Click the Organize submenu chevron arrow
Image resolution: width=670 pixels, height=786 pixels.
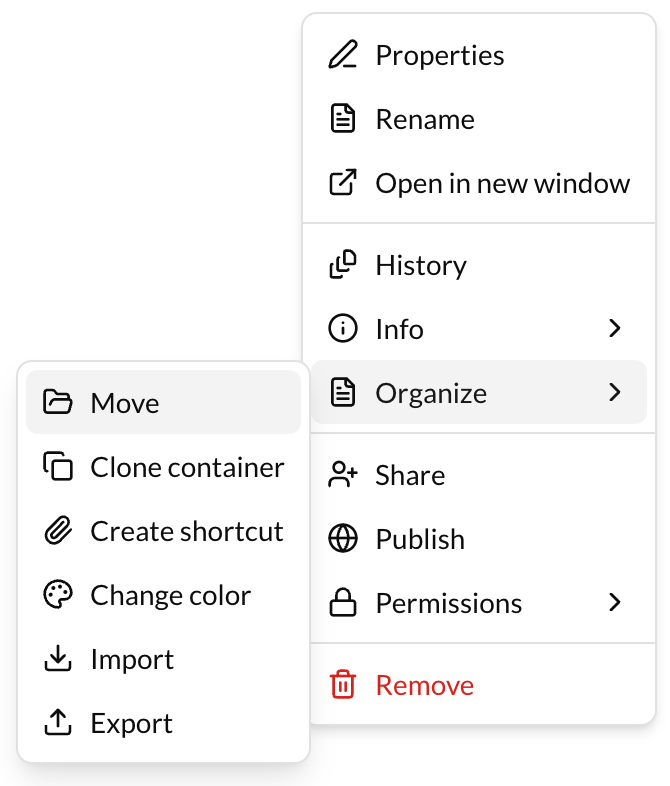615,392
